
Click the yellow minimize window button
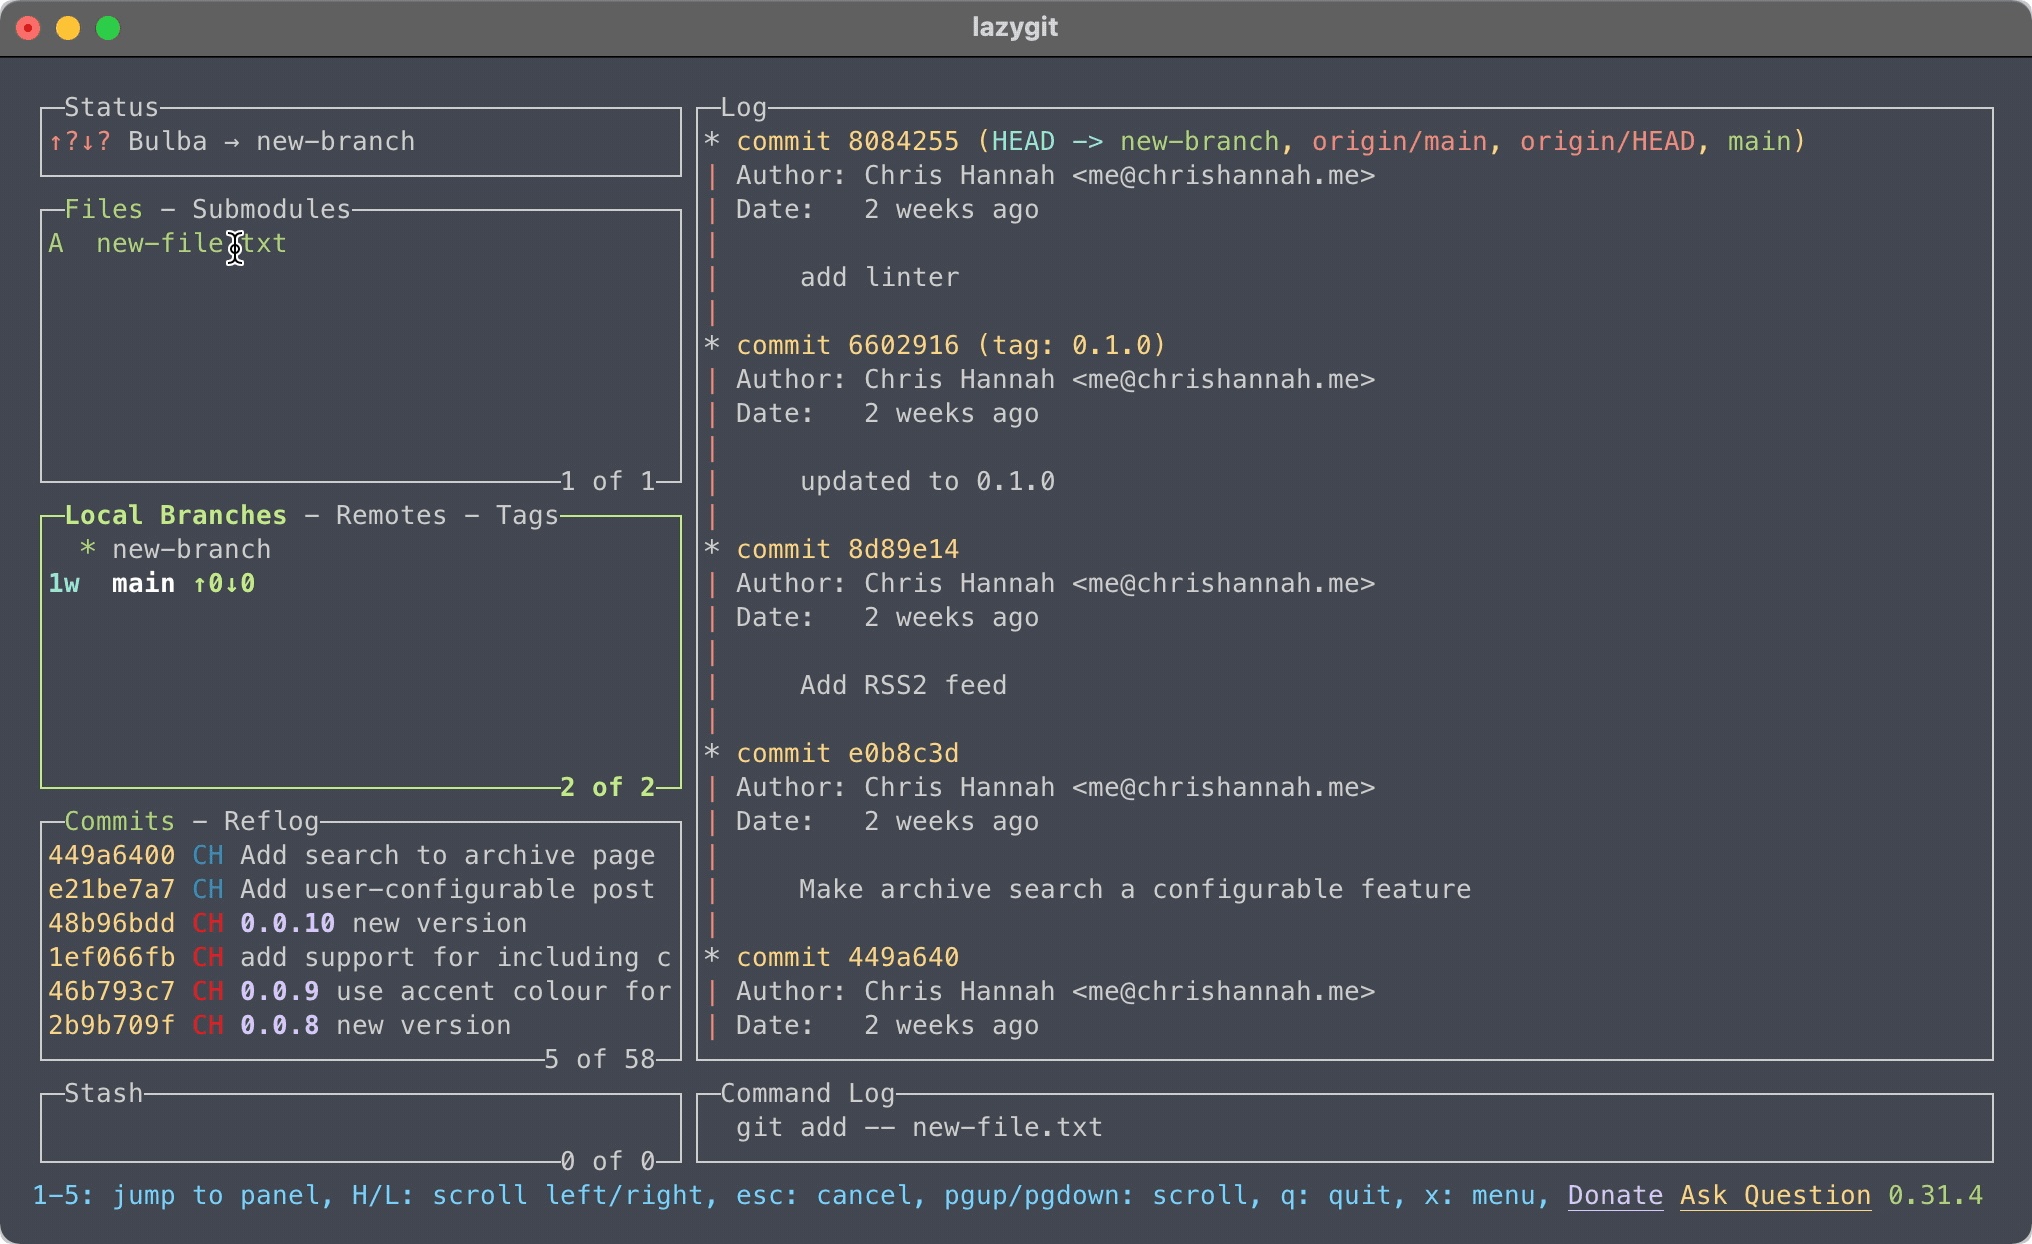68,28
